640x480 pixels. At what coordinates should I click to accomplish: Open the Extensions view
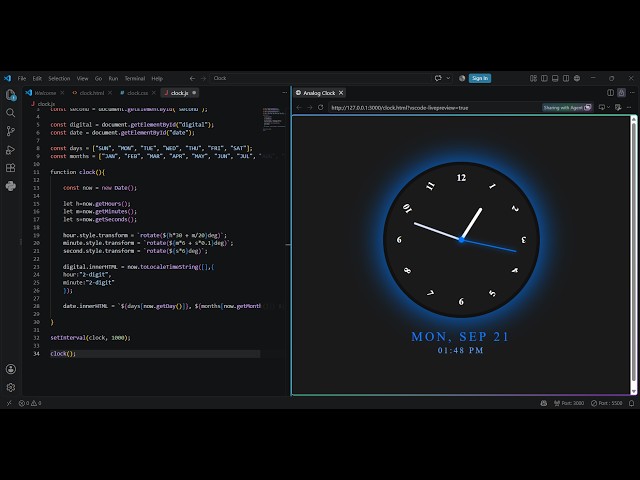(11, 168)
